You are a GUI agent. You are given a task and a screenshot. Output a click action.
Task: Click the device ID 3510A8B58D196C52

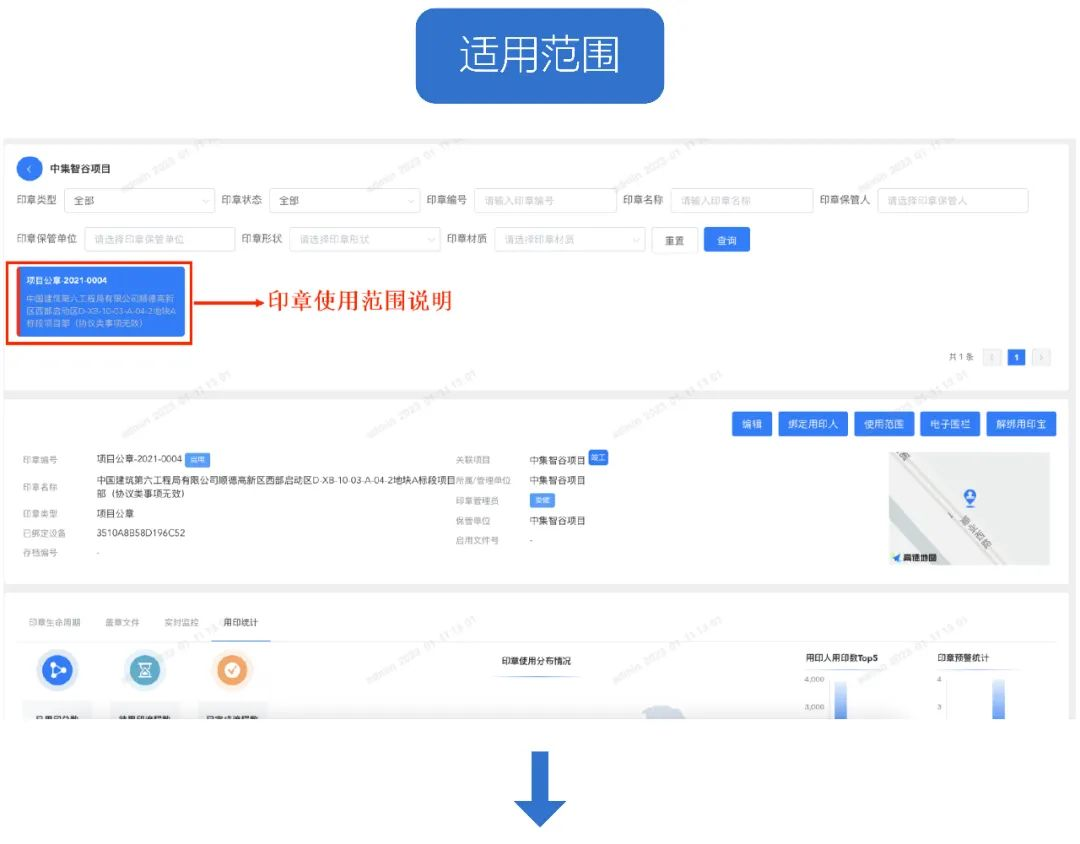(141, 533)
